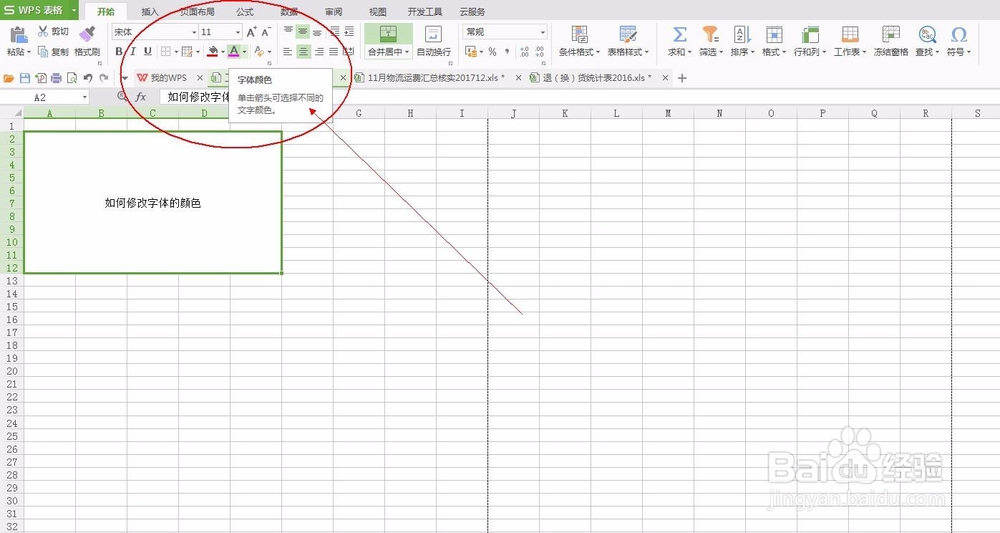Click the Sum sigma icon
Image resolution: width=1000 pixels, height=533 pixels.
pos(680,34)
